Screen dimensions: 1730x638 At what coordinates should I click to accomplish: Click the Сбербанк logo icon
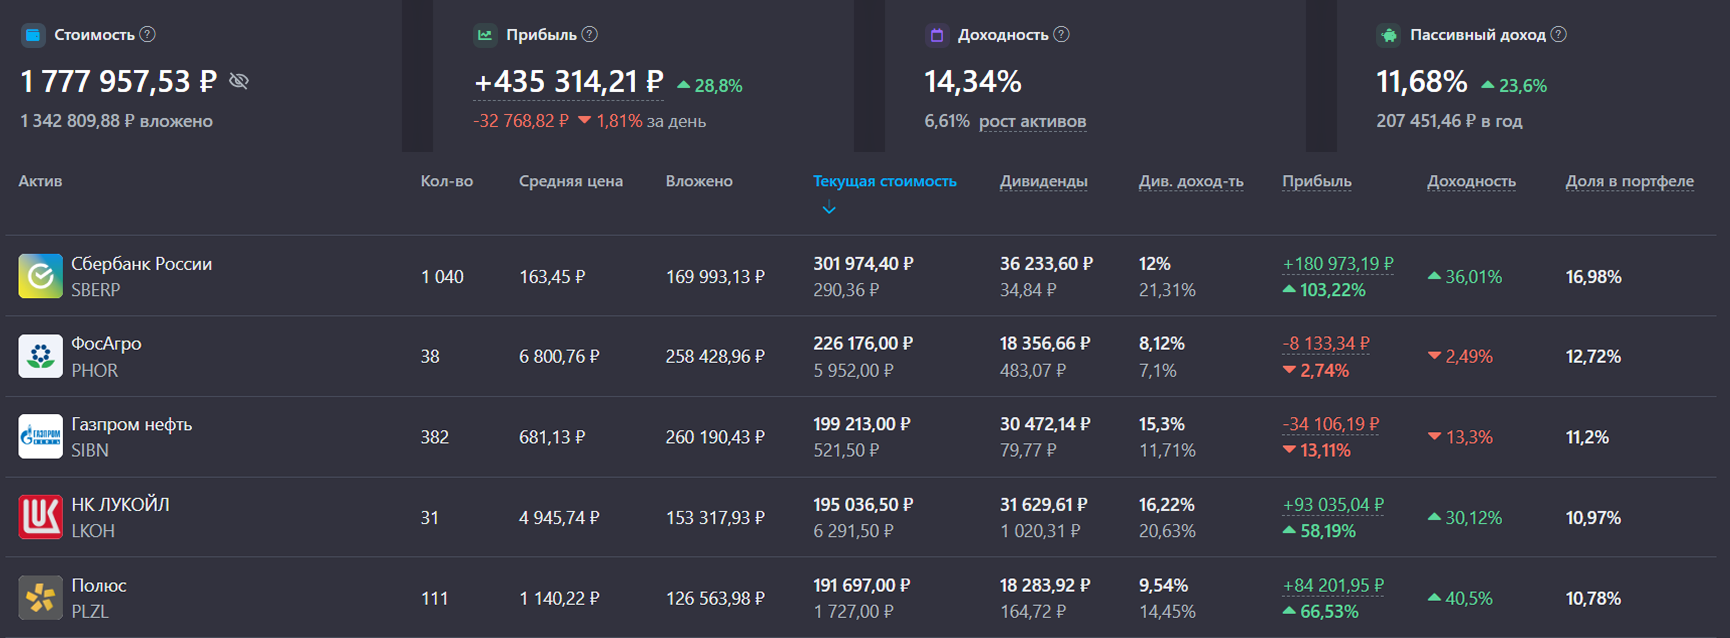[40, 276]
